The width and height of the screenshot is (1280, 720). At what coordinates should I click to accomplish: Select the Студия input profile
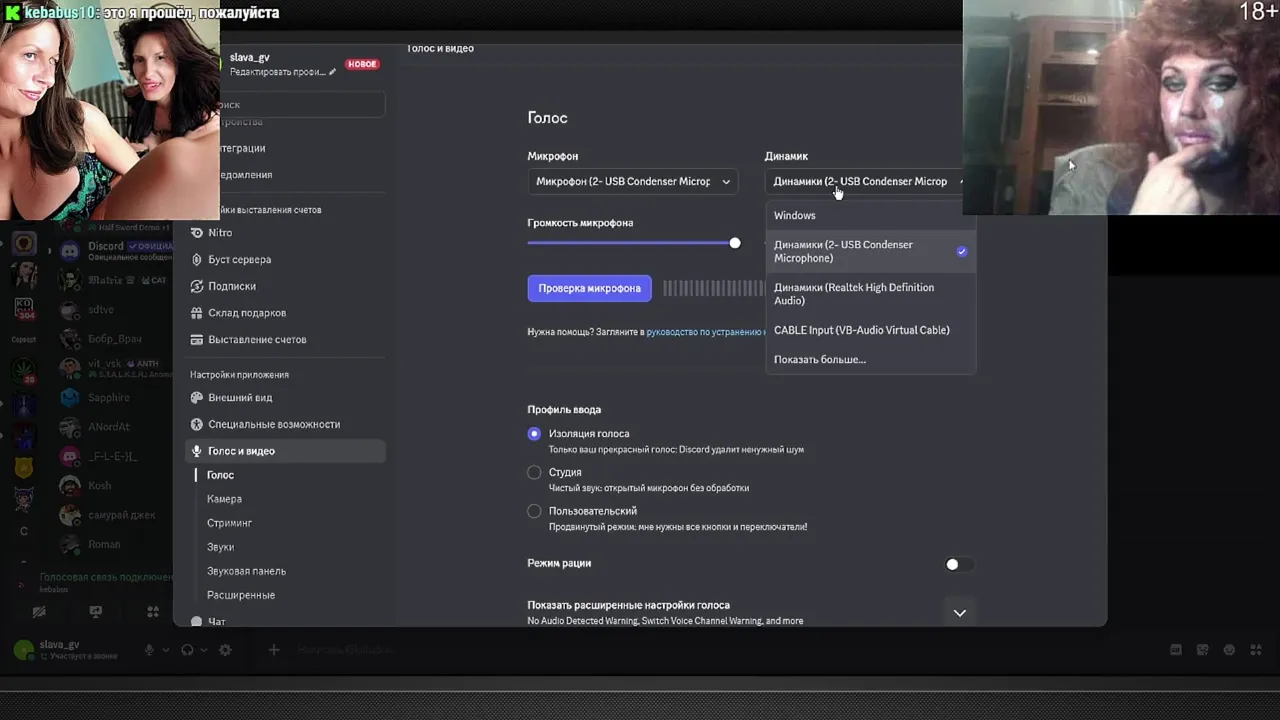(534, 472)
